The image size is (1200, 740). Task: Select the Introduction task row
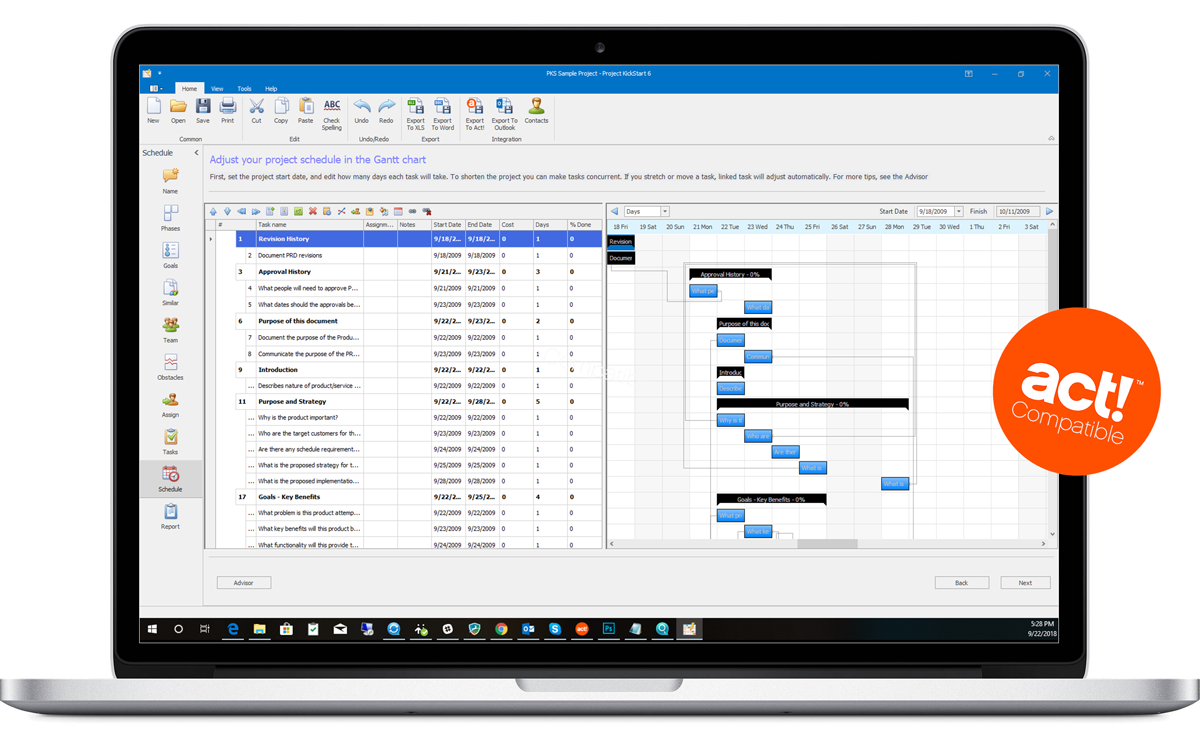[x=420, y=370]
